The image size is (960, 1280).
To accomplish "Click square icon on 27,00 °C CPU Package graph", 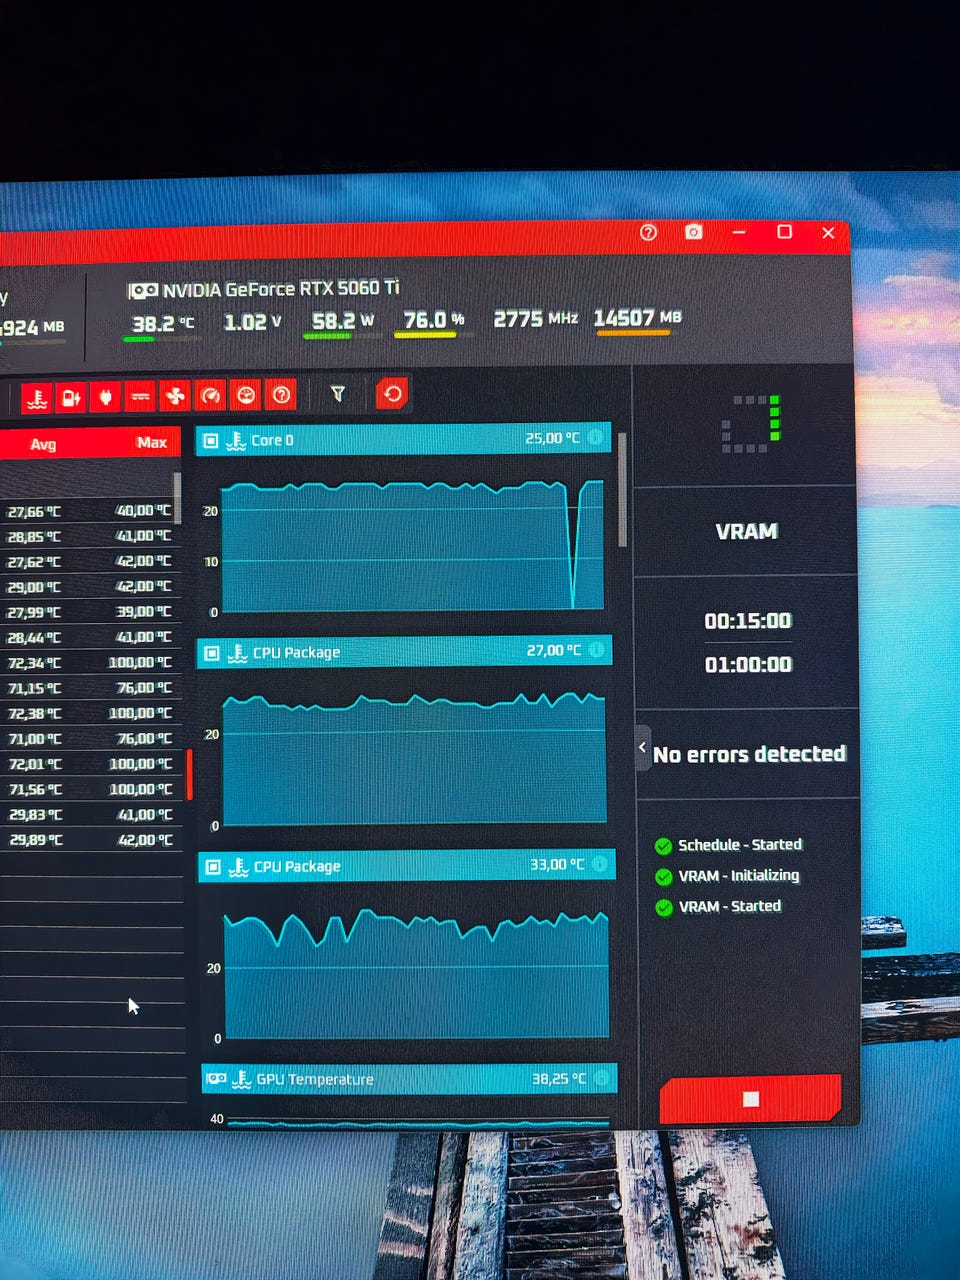I will (x=212, y=653).
